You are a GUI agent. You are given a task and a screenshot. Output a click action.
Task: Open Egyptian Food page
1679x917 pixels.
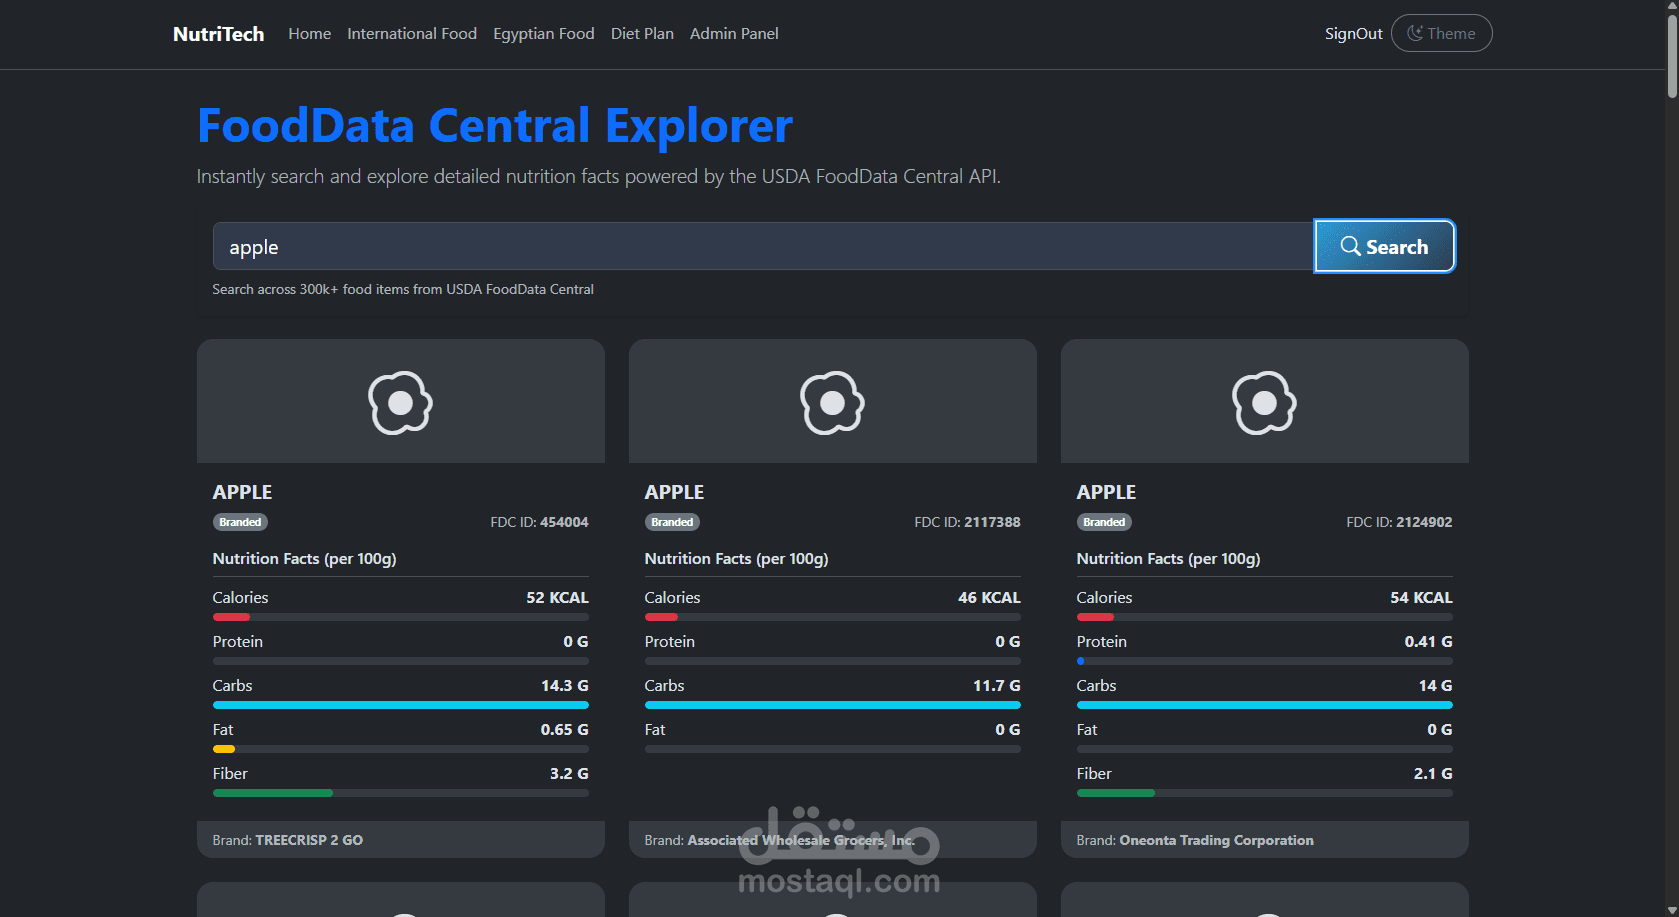(x=544, y=34)
